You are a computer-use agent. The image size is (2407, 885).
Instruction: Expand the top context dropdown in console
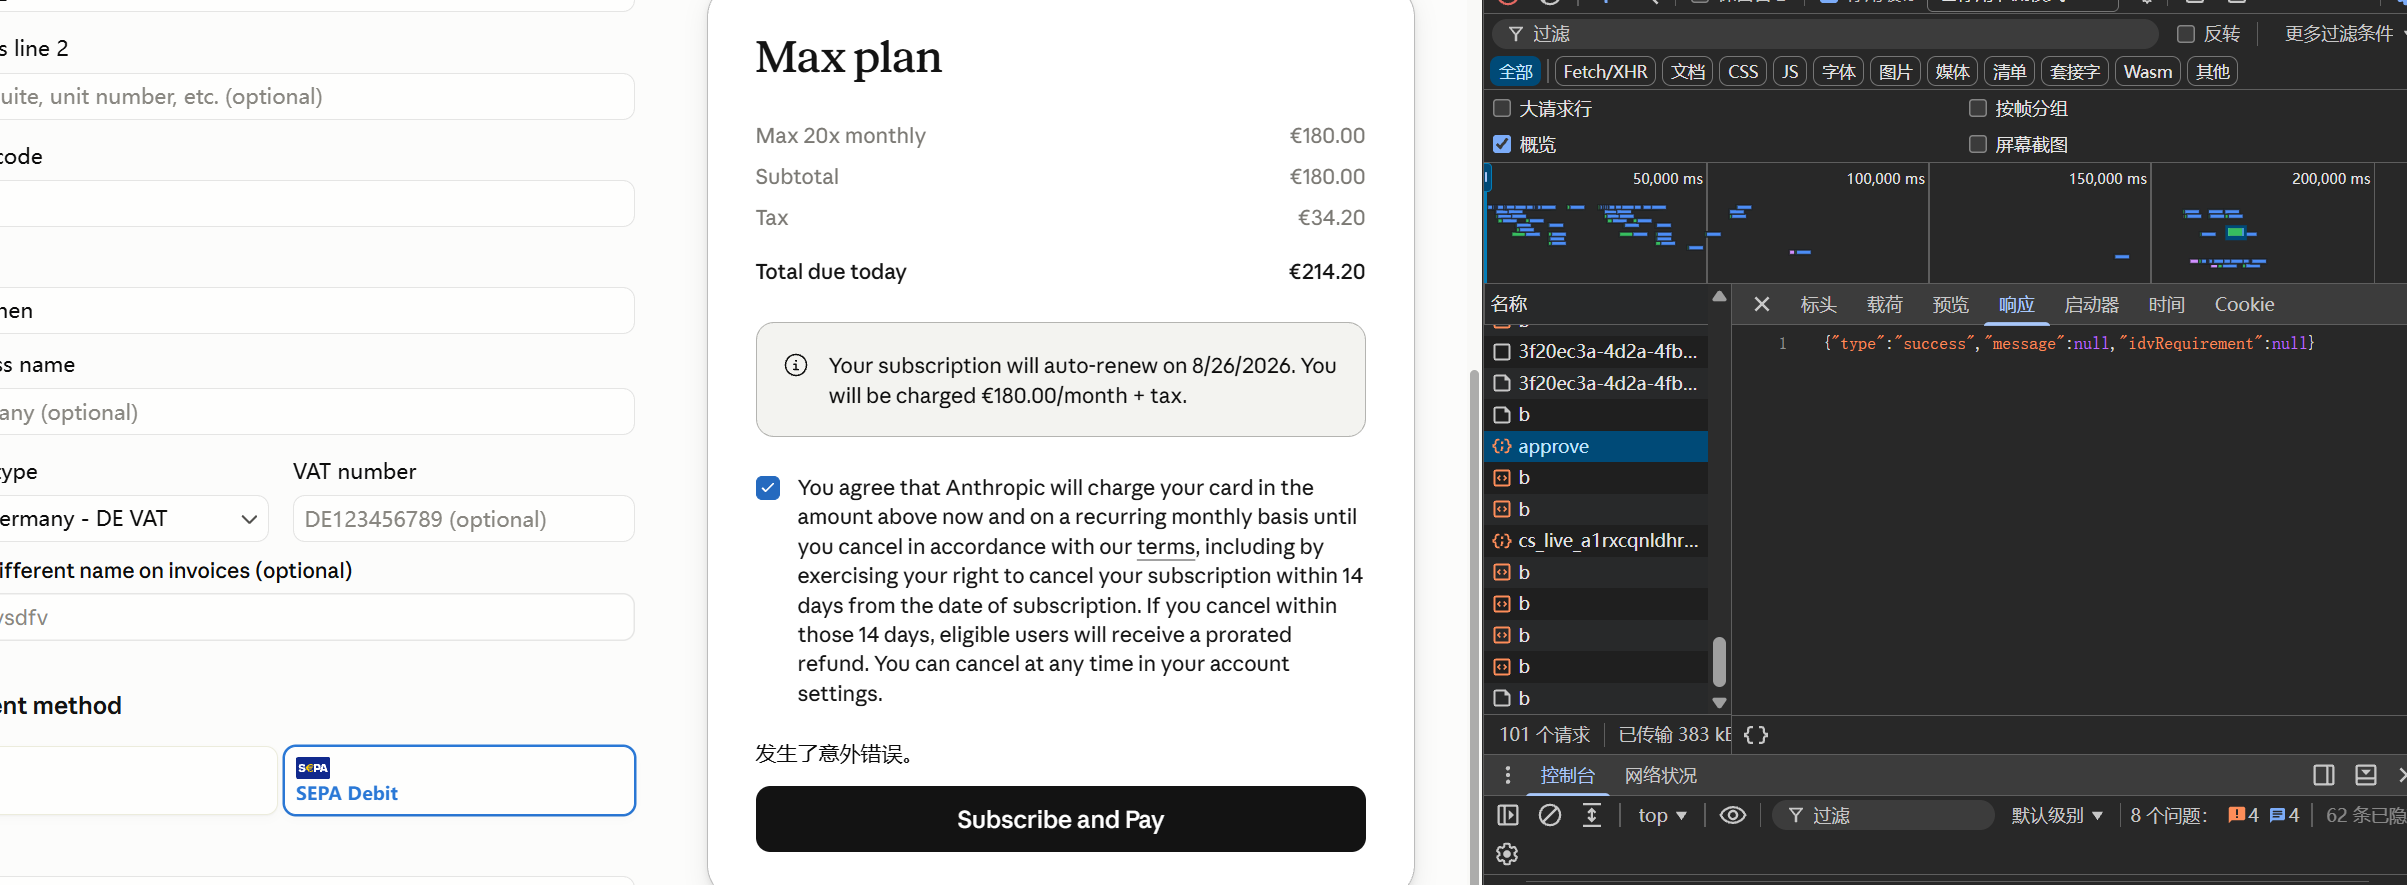(1662, 815)
